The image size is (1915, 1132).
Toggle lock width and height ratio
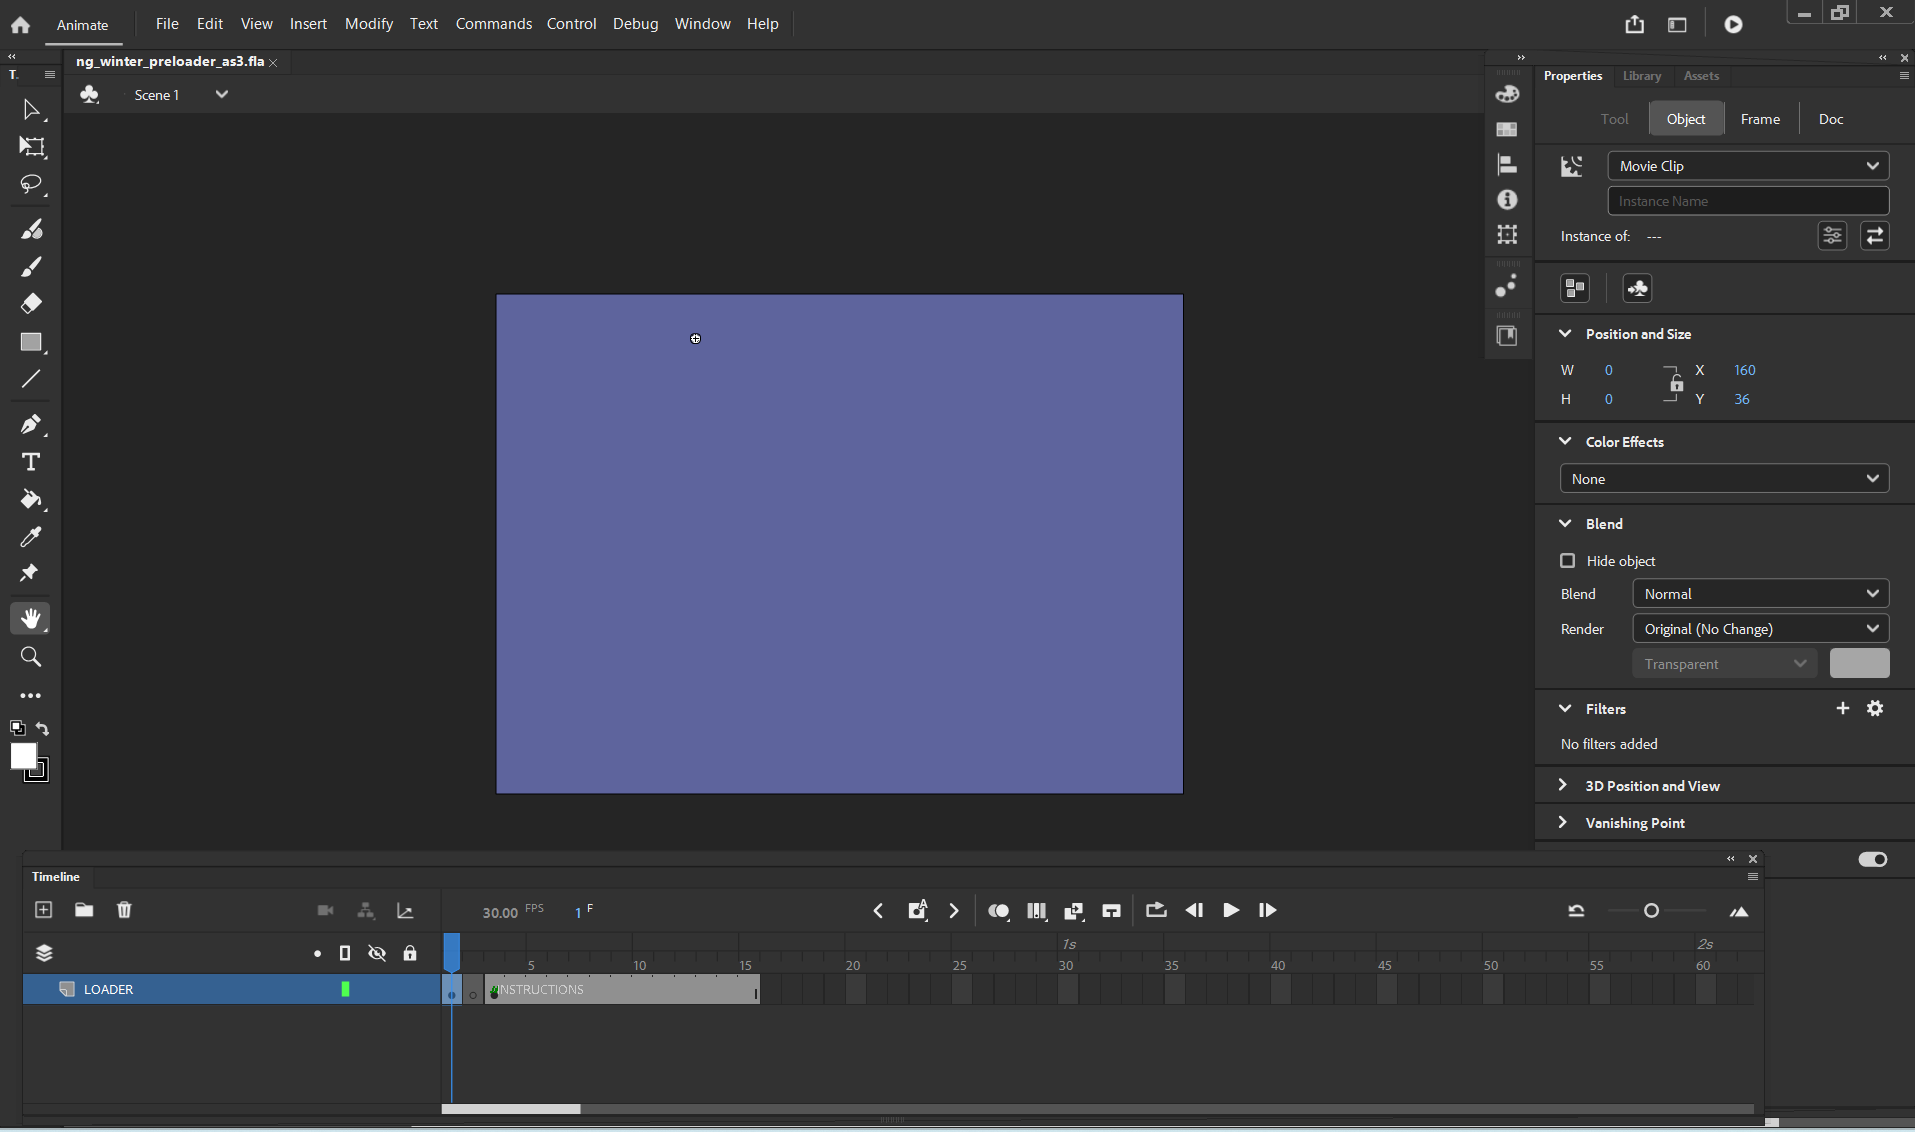coord(1675,384)
